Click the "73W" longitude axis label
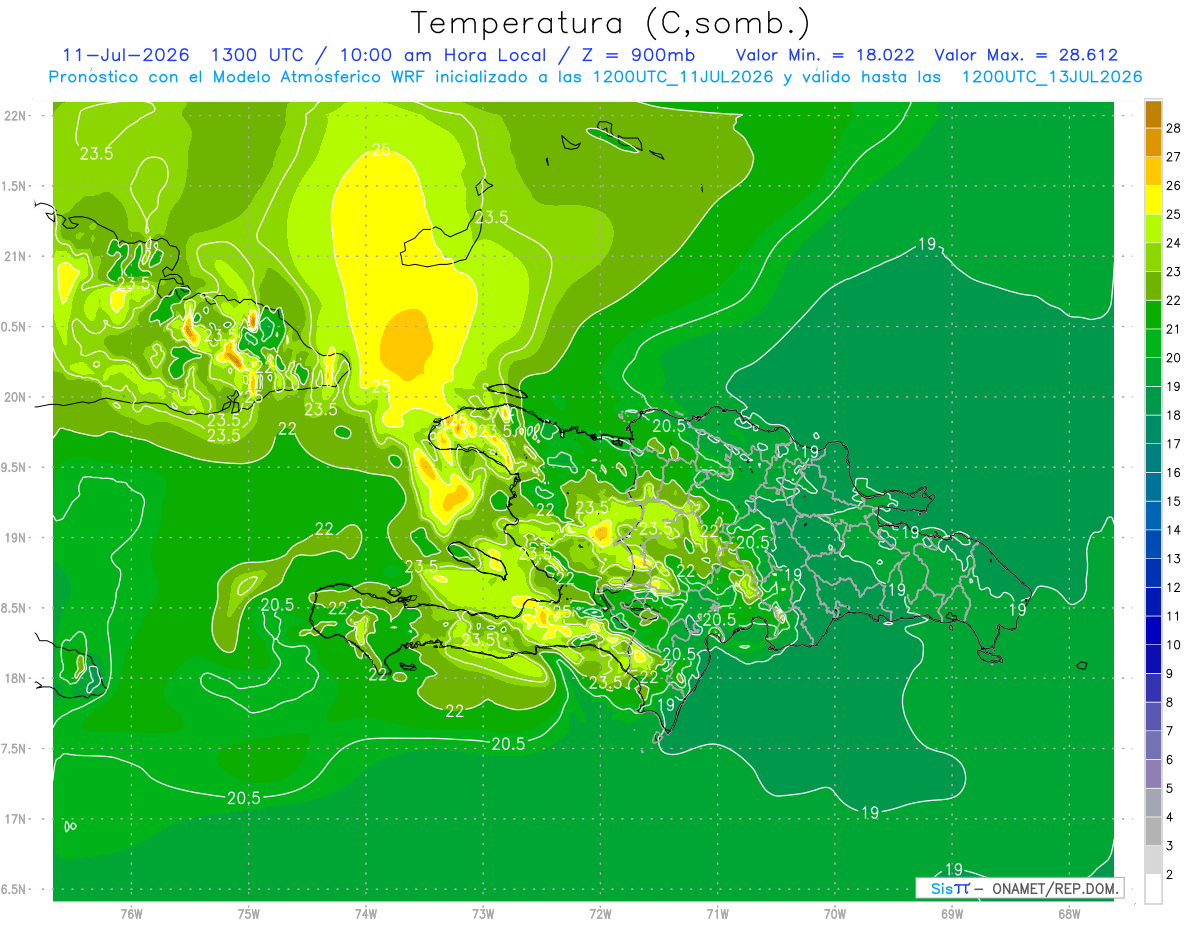The height and width of the screenshot is (927, 1200). point(483,913)
